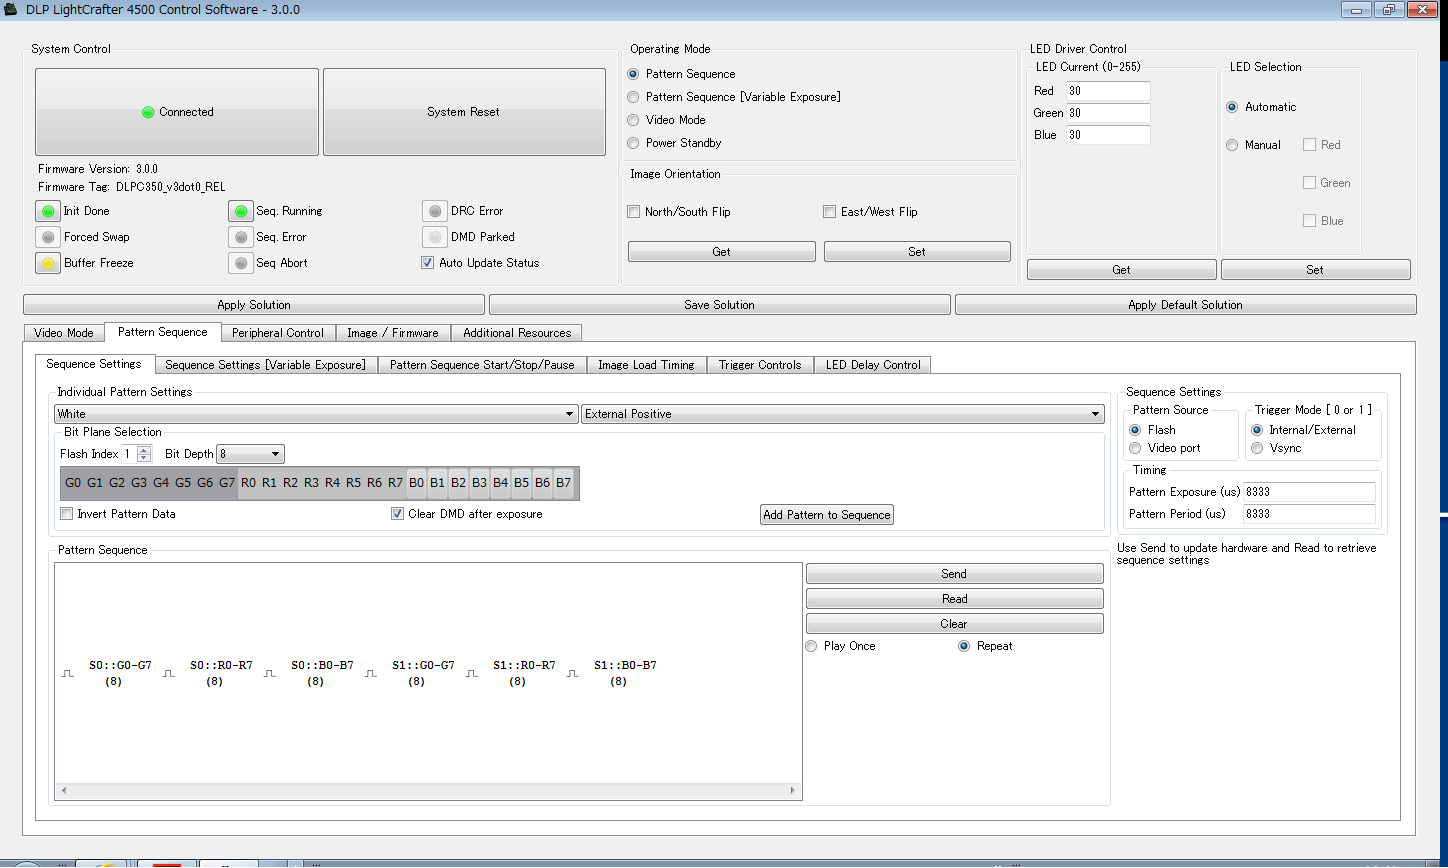1448x868 pixels.
Task: Click the Seq. Running green indicator
Action: 240,211
